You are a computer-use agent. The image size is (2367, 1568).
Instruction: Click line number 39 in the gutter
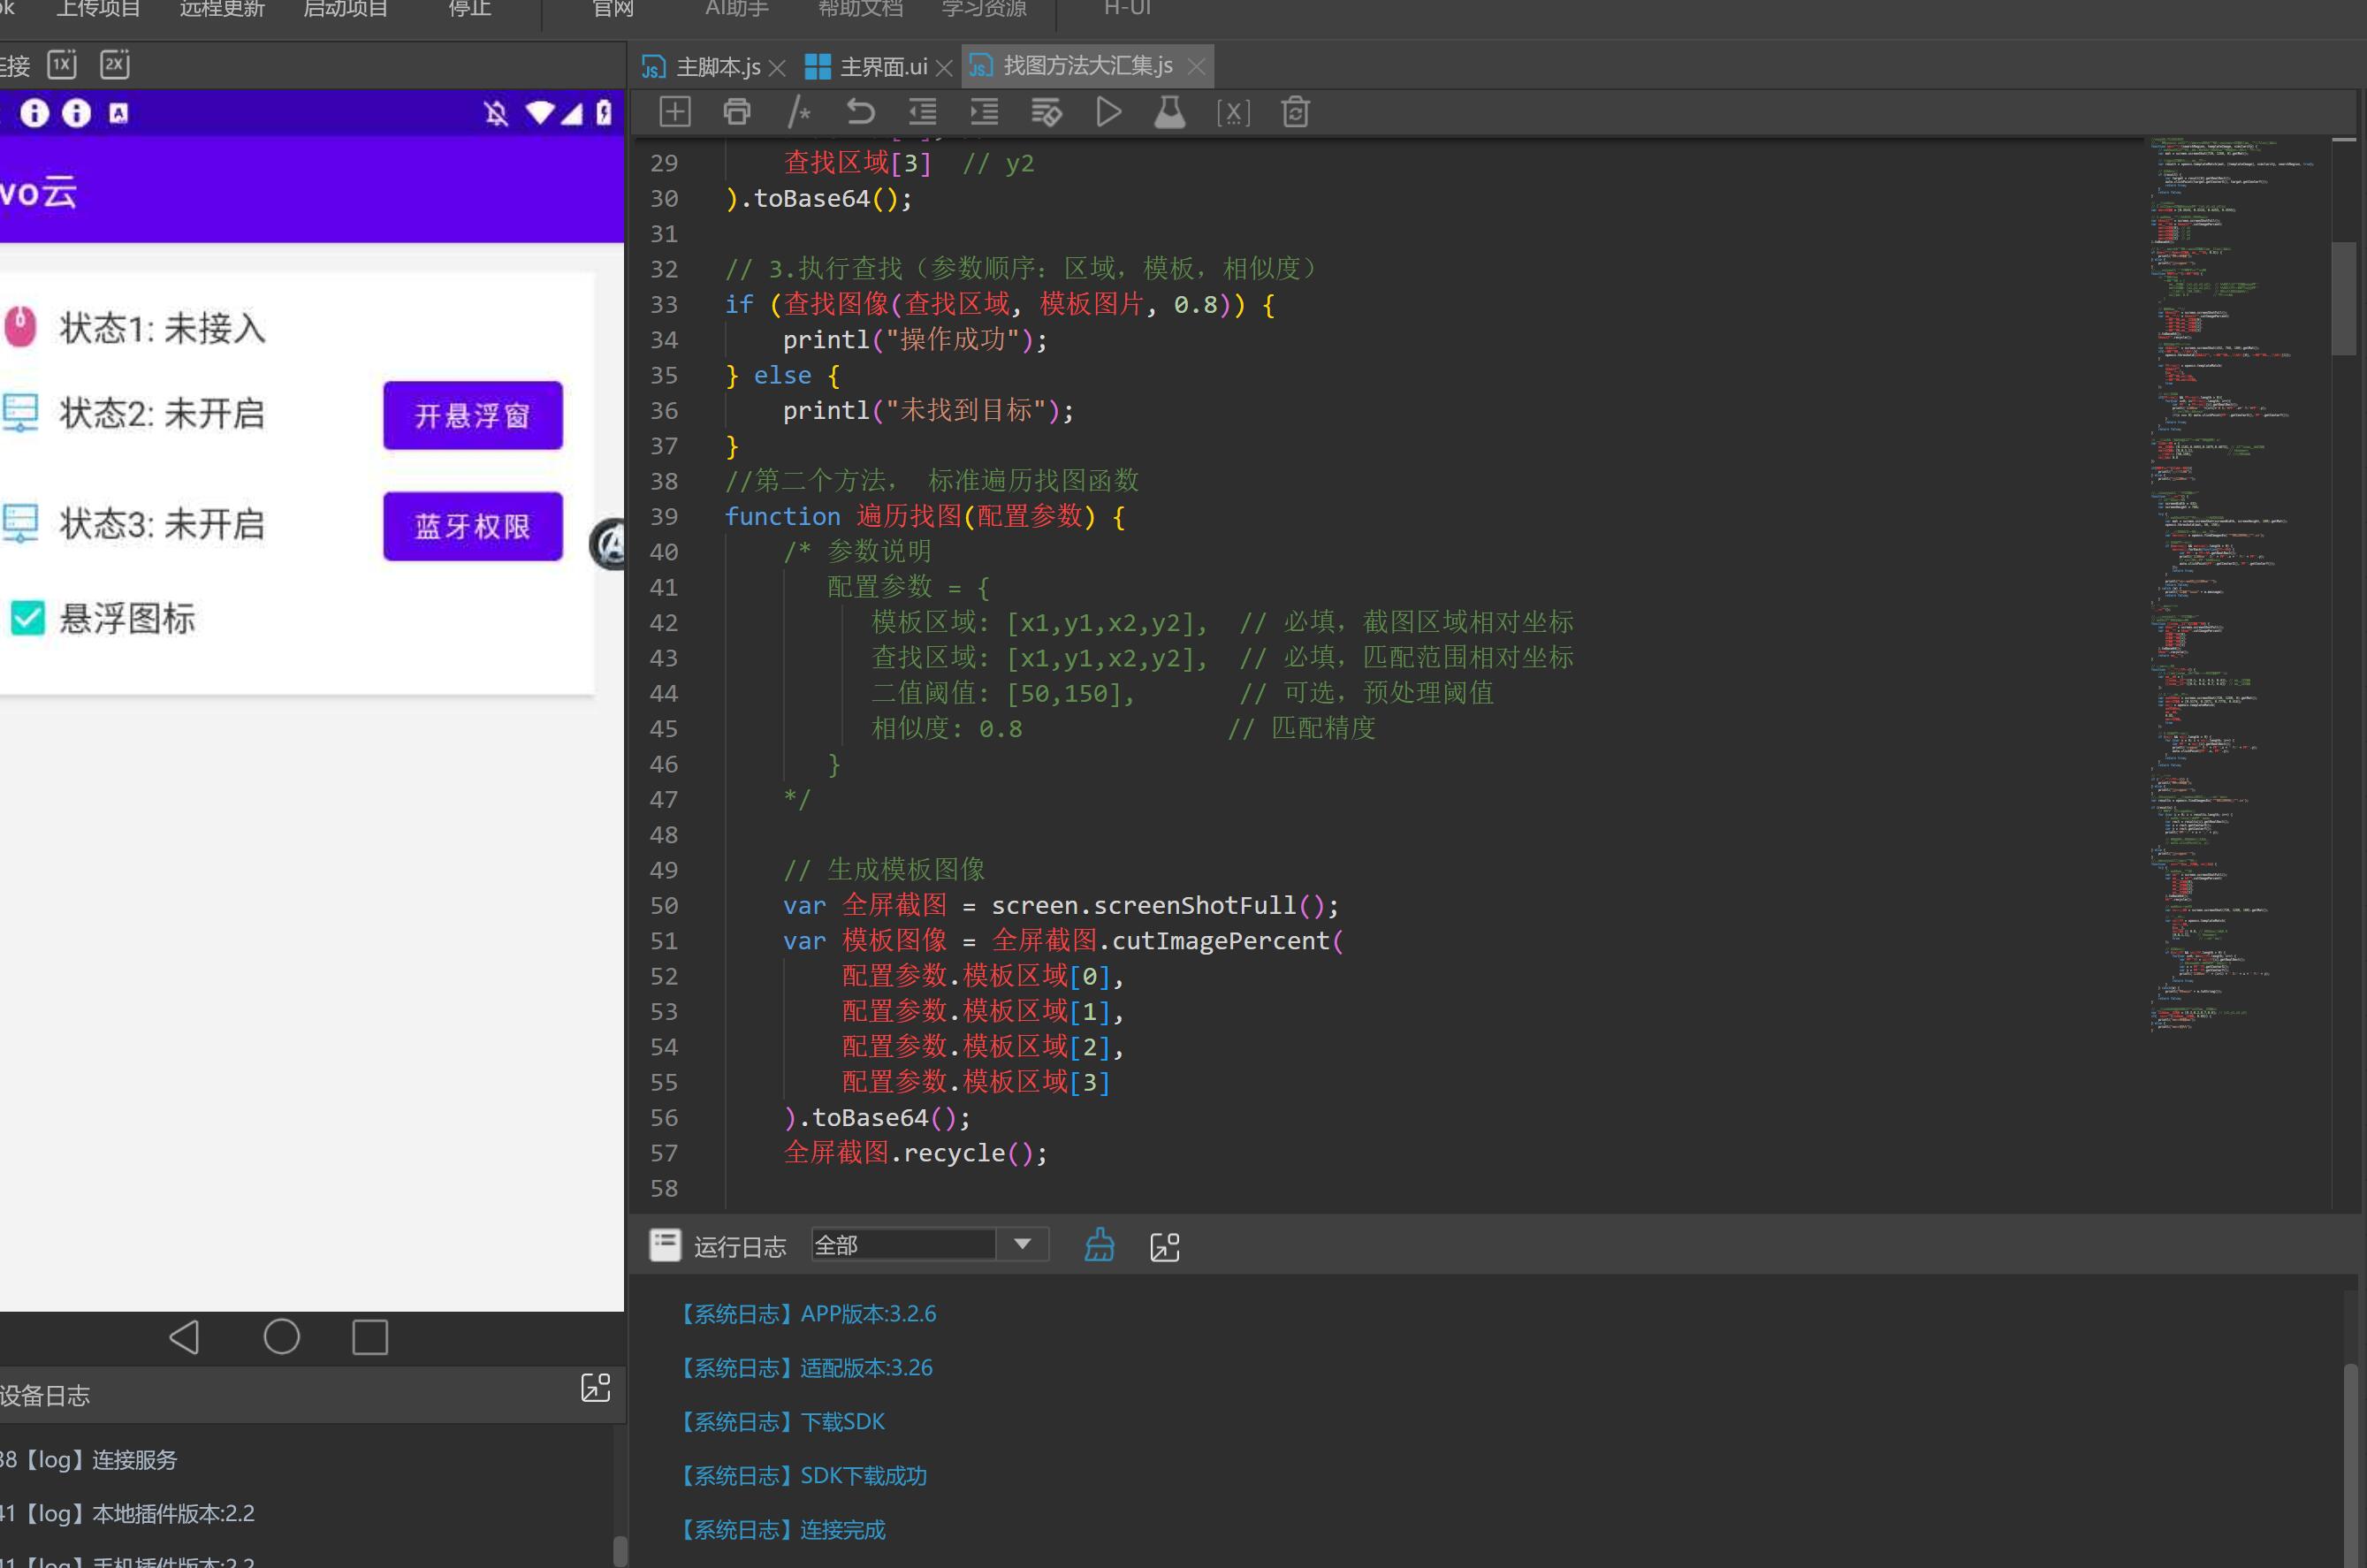pos(664,517)
